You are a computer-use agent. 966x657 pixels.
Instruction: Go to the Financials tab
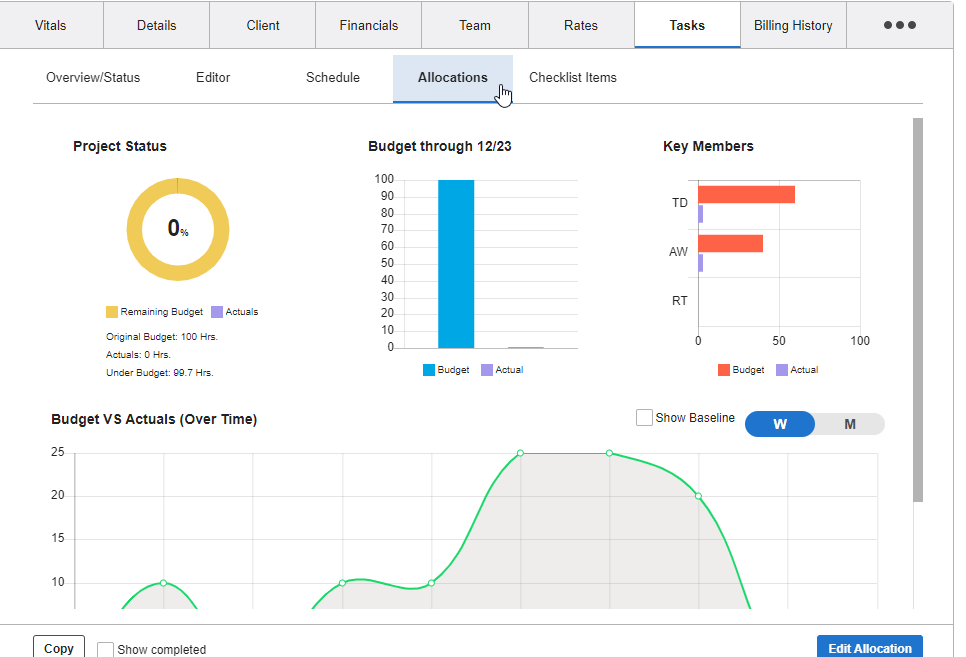[368, 25]
